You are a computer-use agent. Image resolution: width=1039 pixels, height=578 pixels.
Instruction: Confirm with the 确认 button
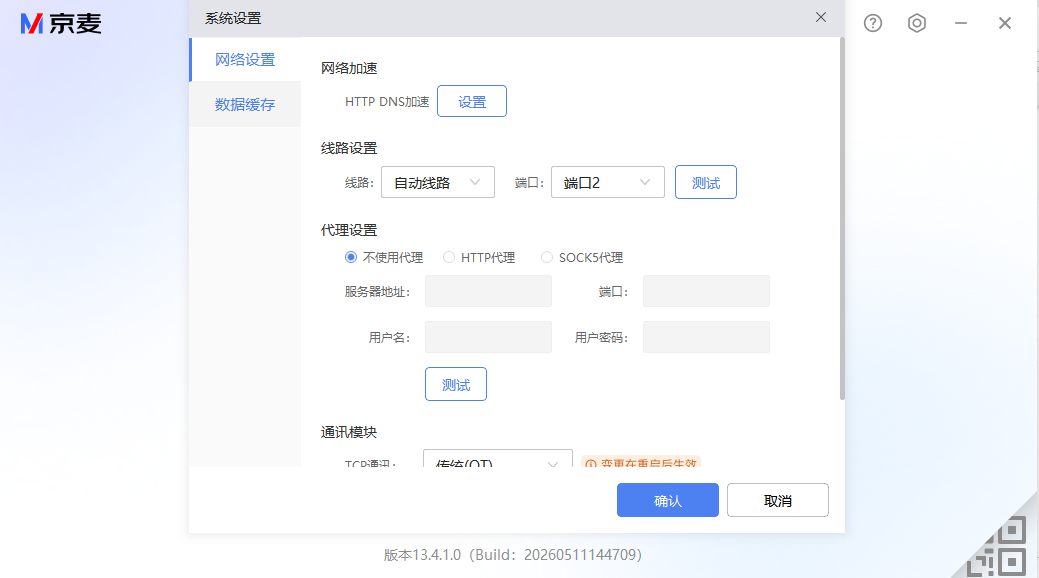tap(668, 500)
